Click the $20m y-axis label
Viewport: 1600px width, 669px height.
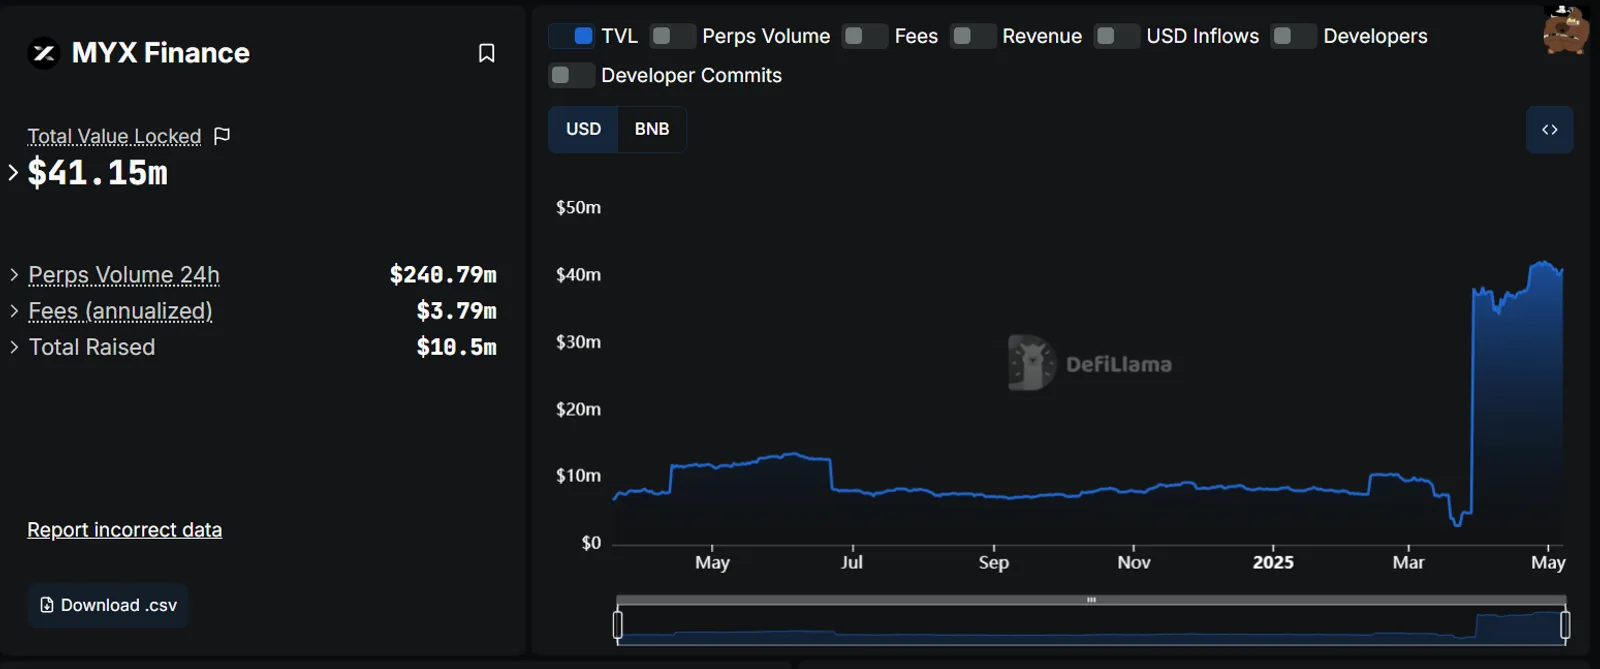(x=578, y=409)
